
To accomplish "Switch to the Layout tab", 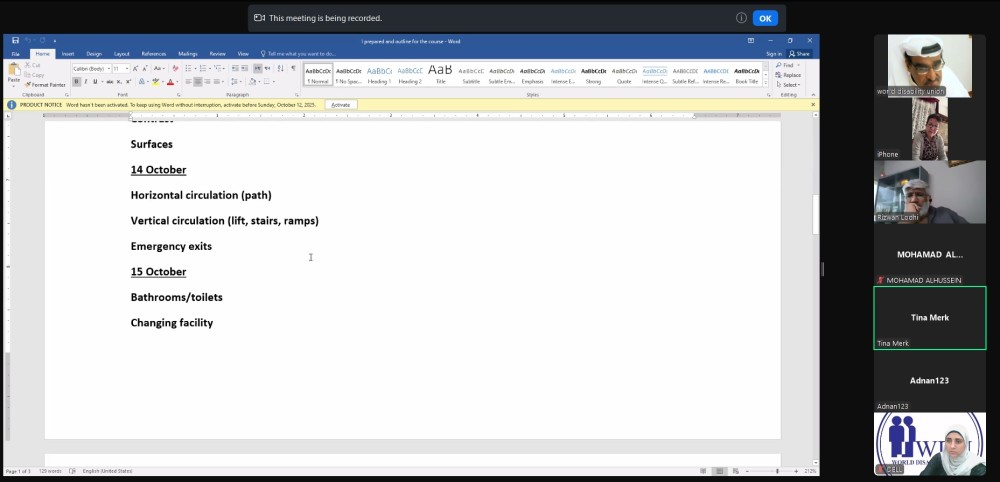I will tap(122, 54).
